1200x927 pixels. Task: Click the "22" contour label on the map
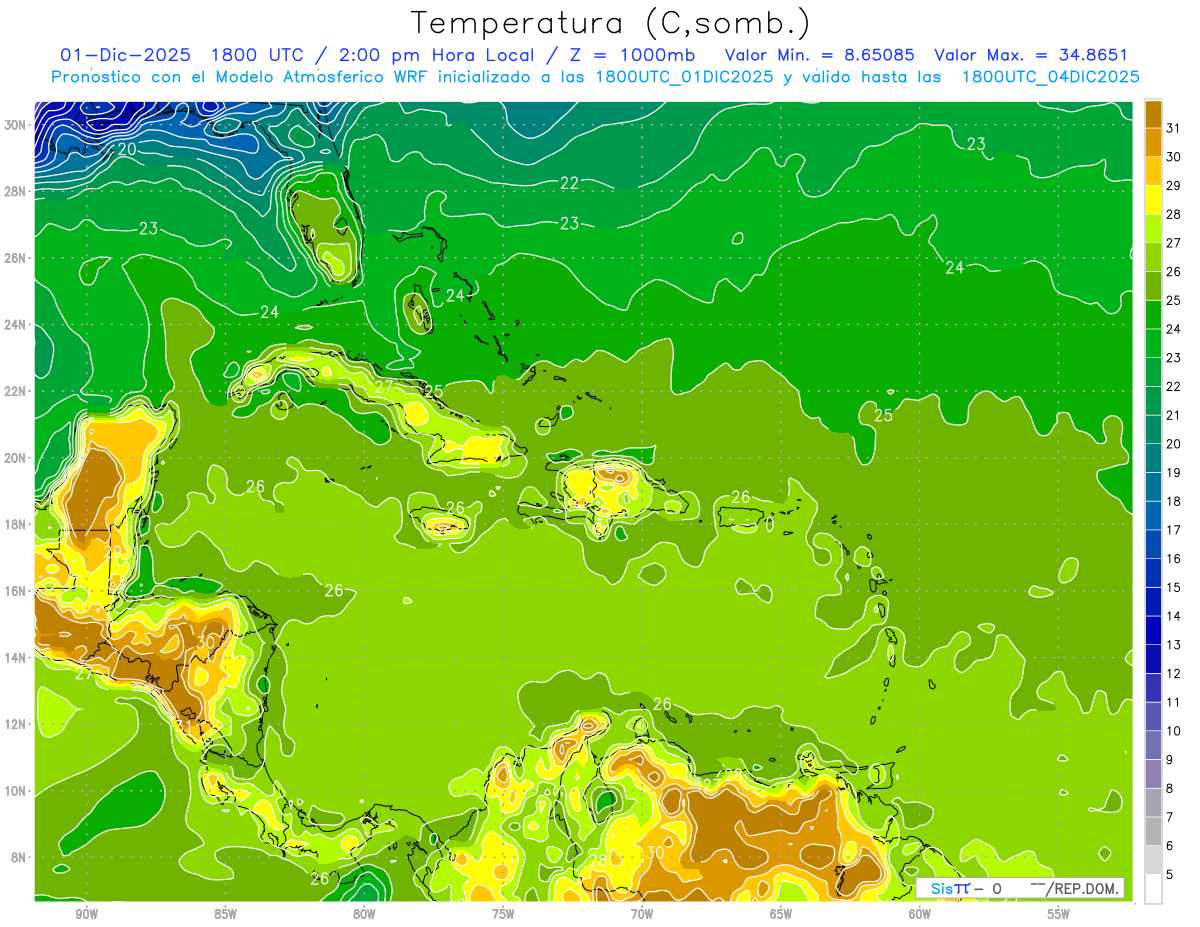point(569,183)
